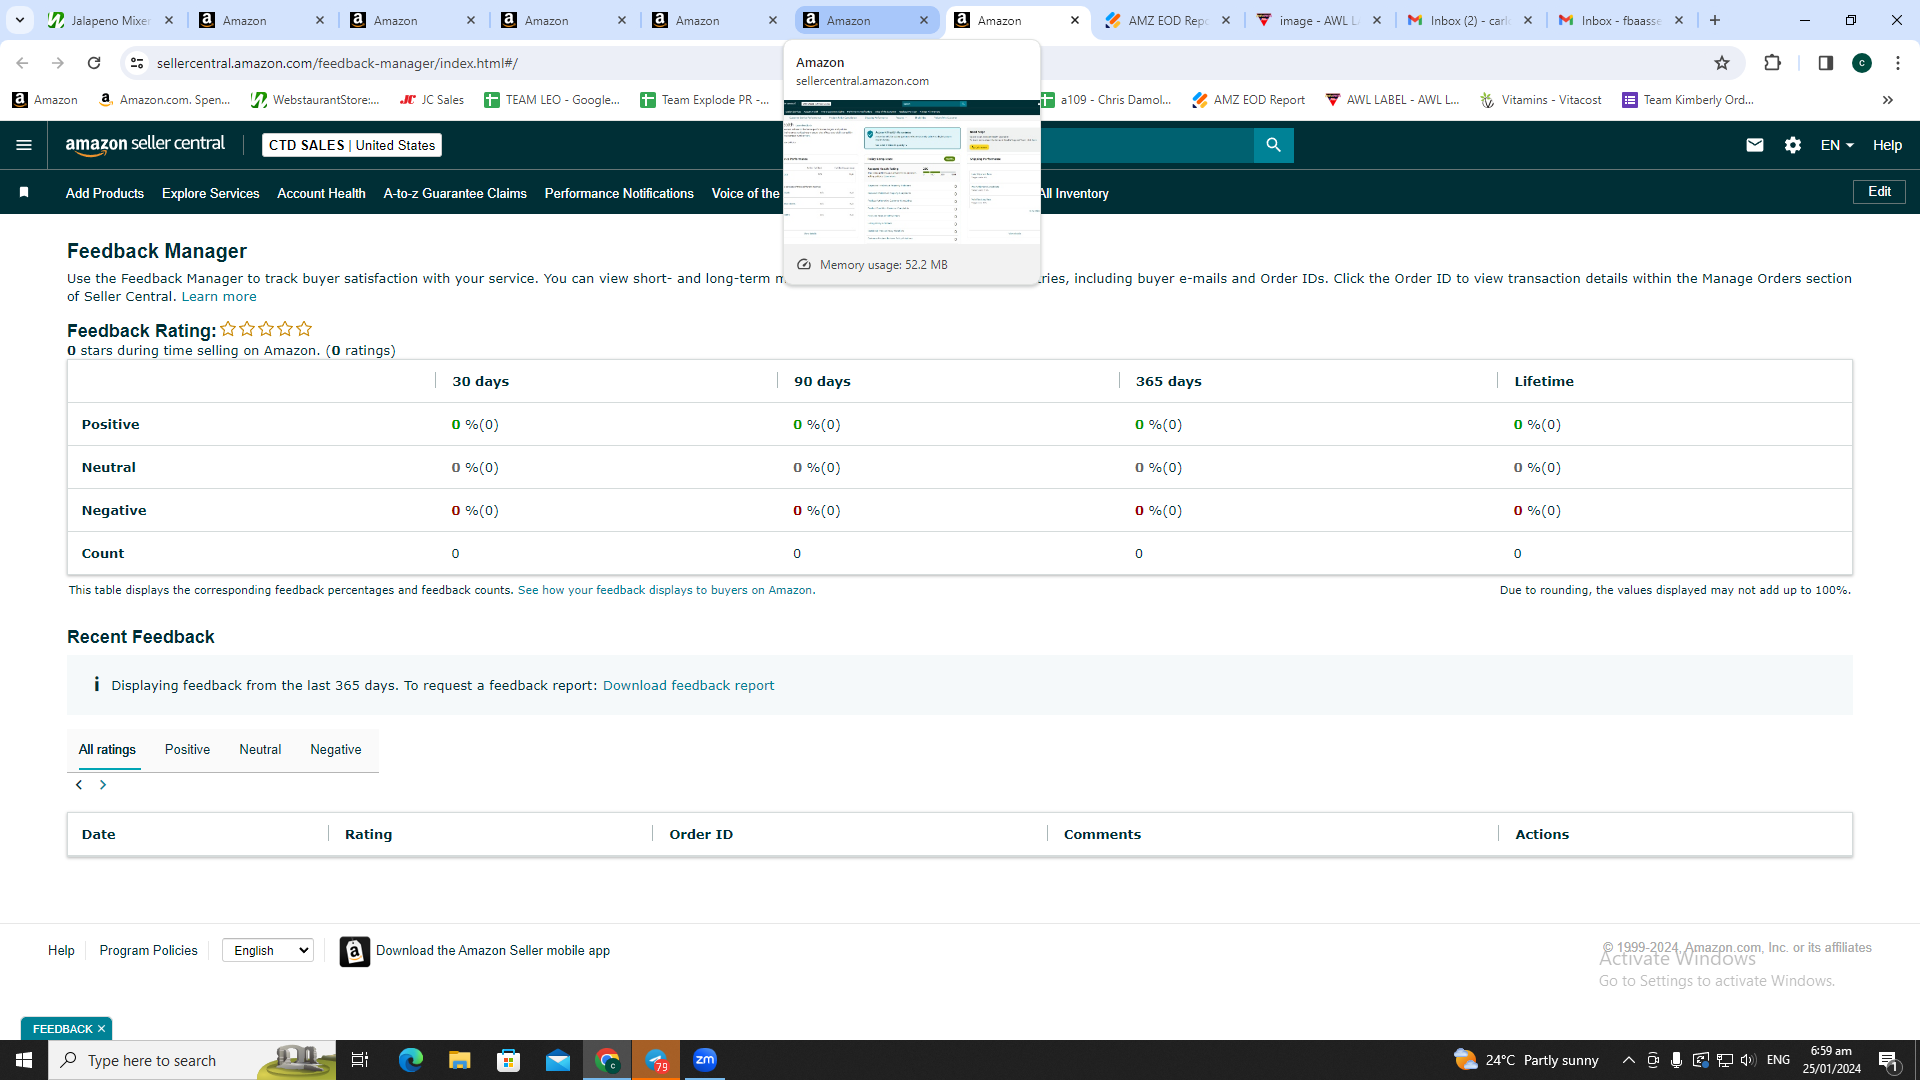This screenshot has height=1080, width=1920.
Task: Open Microsoft Store from the taskbar
Action: coord(509,1060)
